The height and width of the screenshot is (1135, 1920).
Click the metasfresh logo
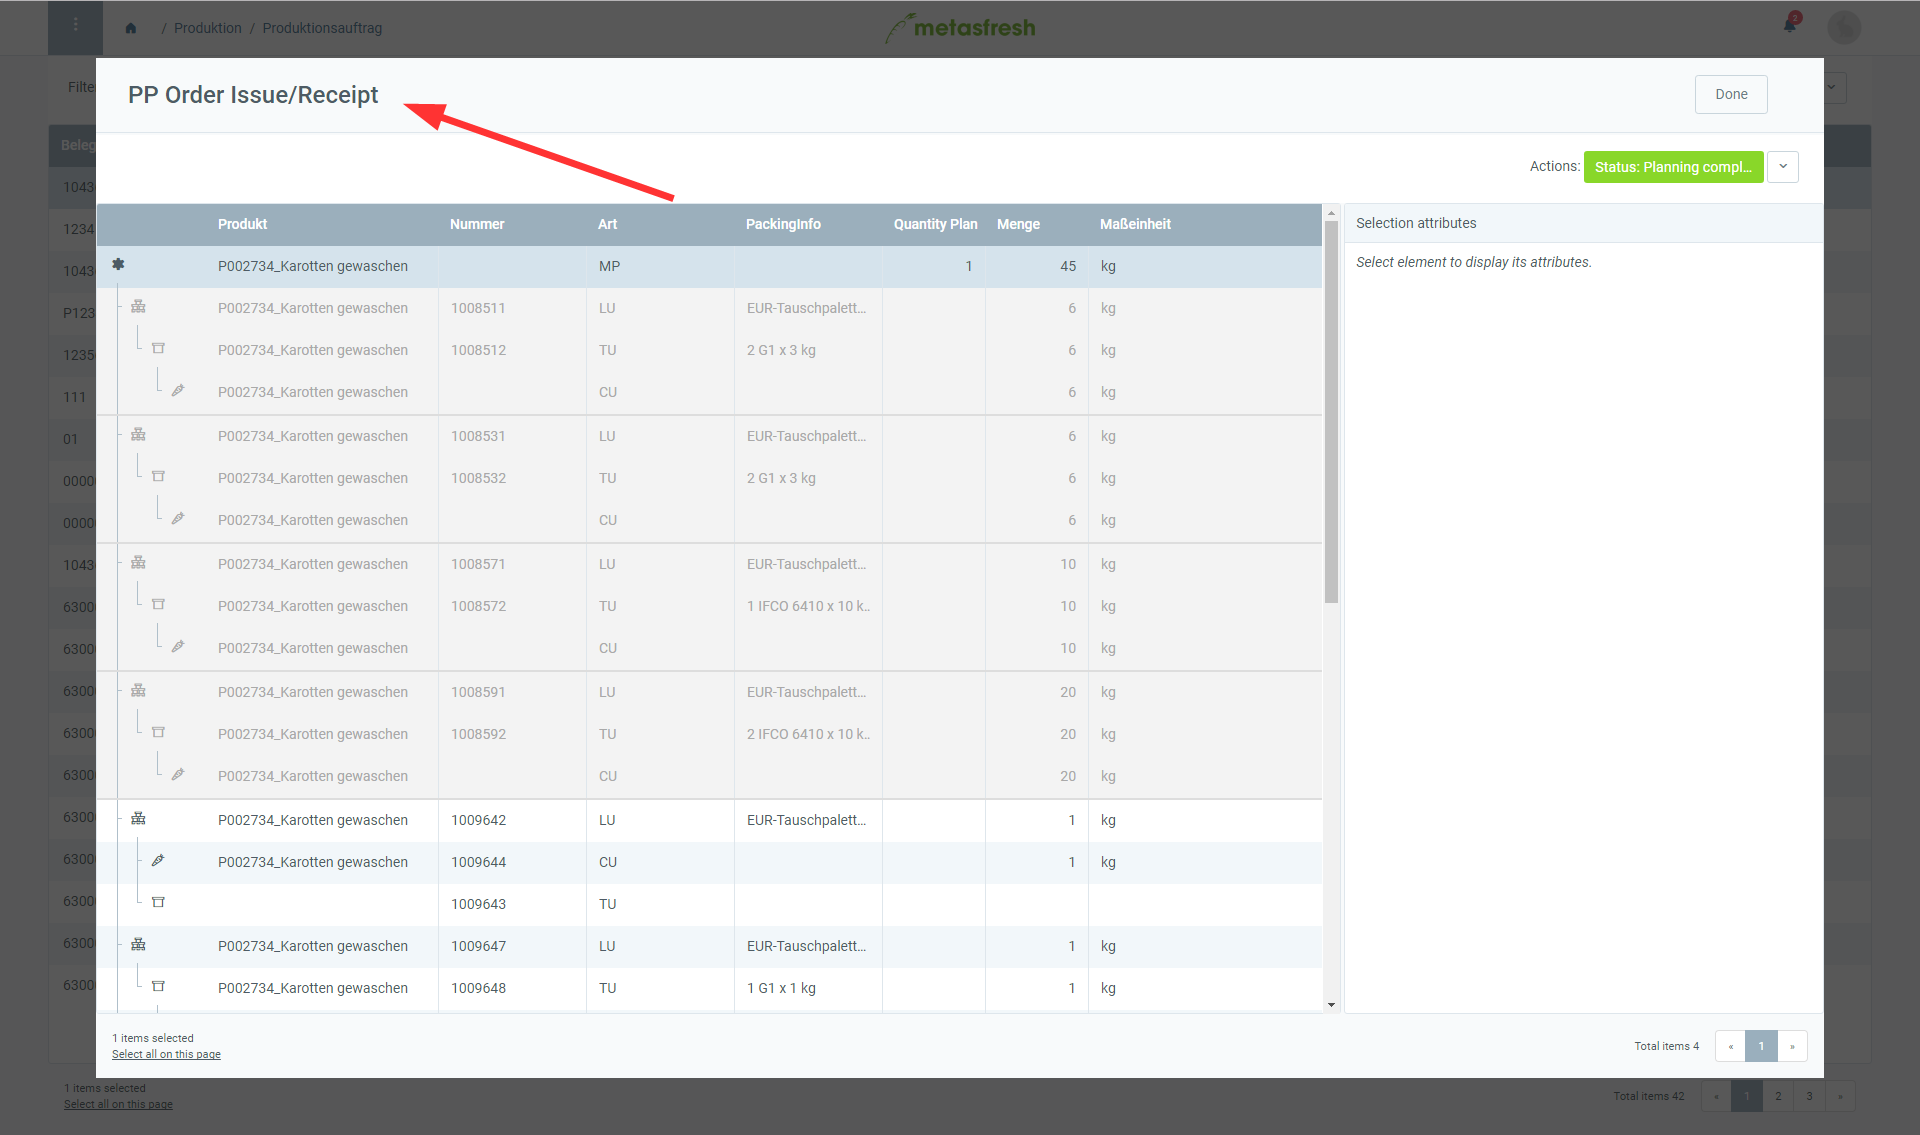tap(960, 27)
